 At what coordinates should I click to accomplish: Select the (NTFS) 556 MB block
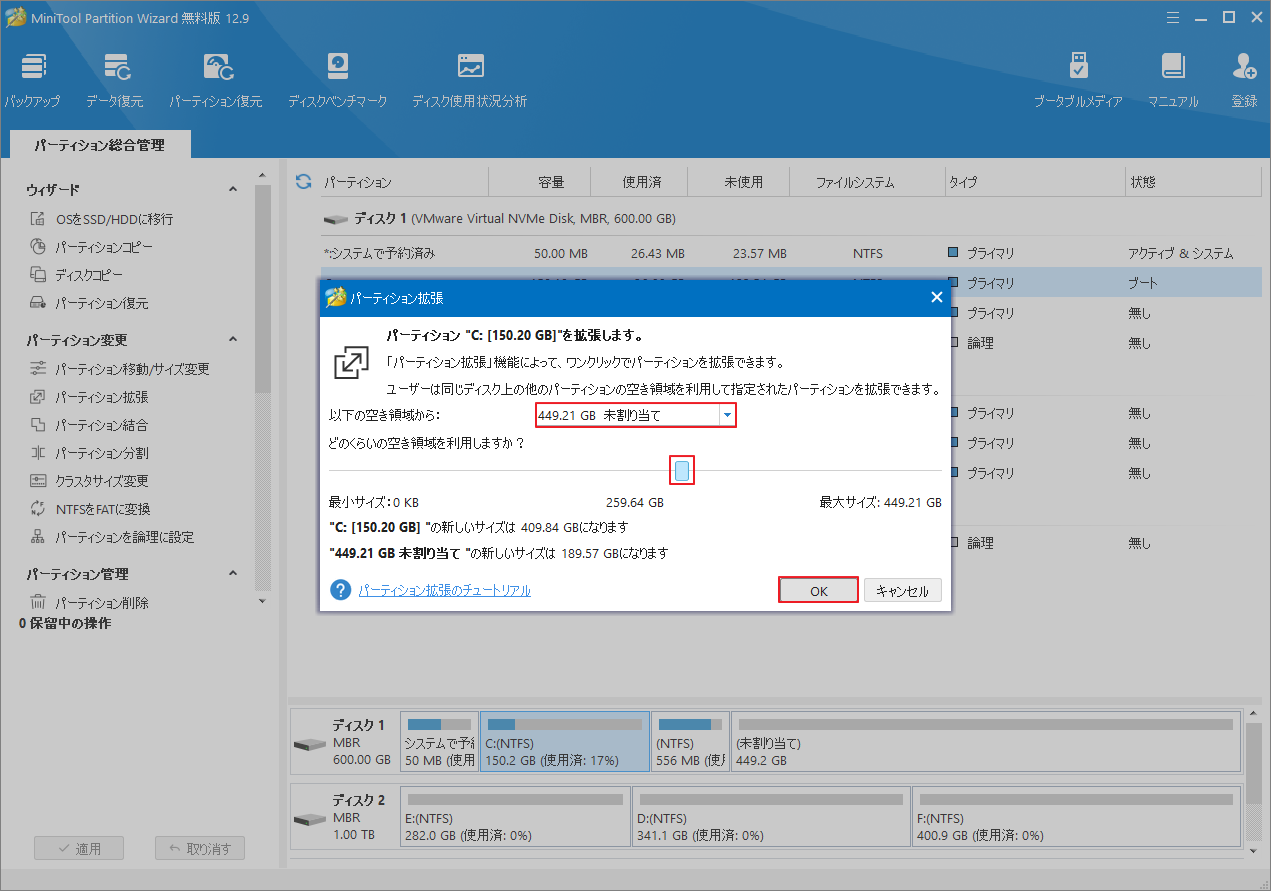690,742
